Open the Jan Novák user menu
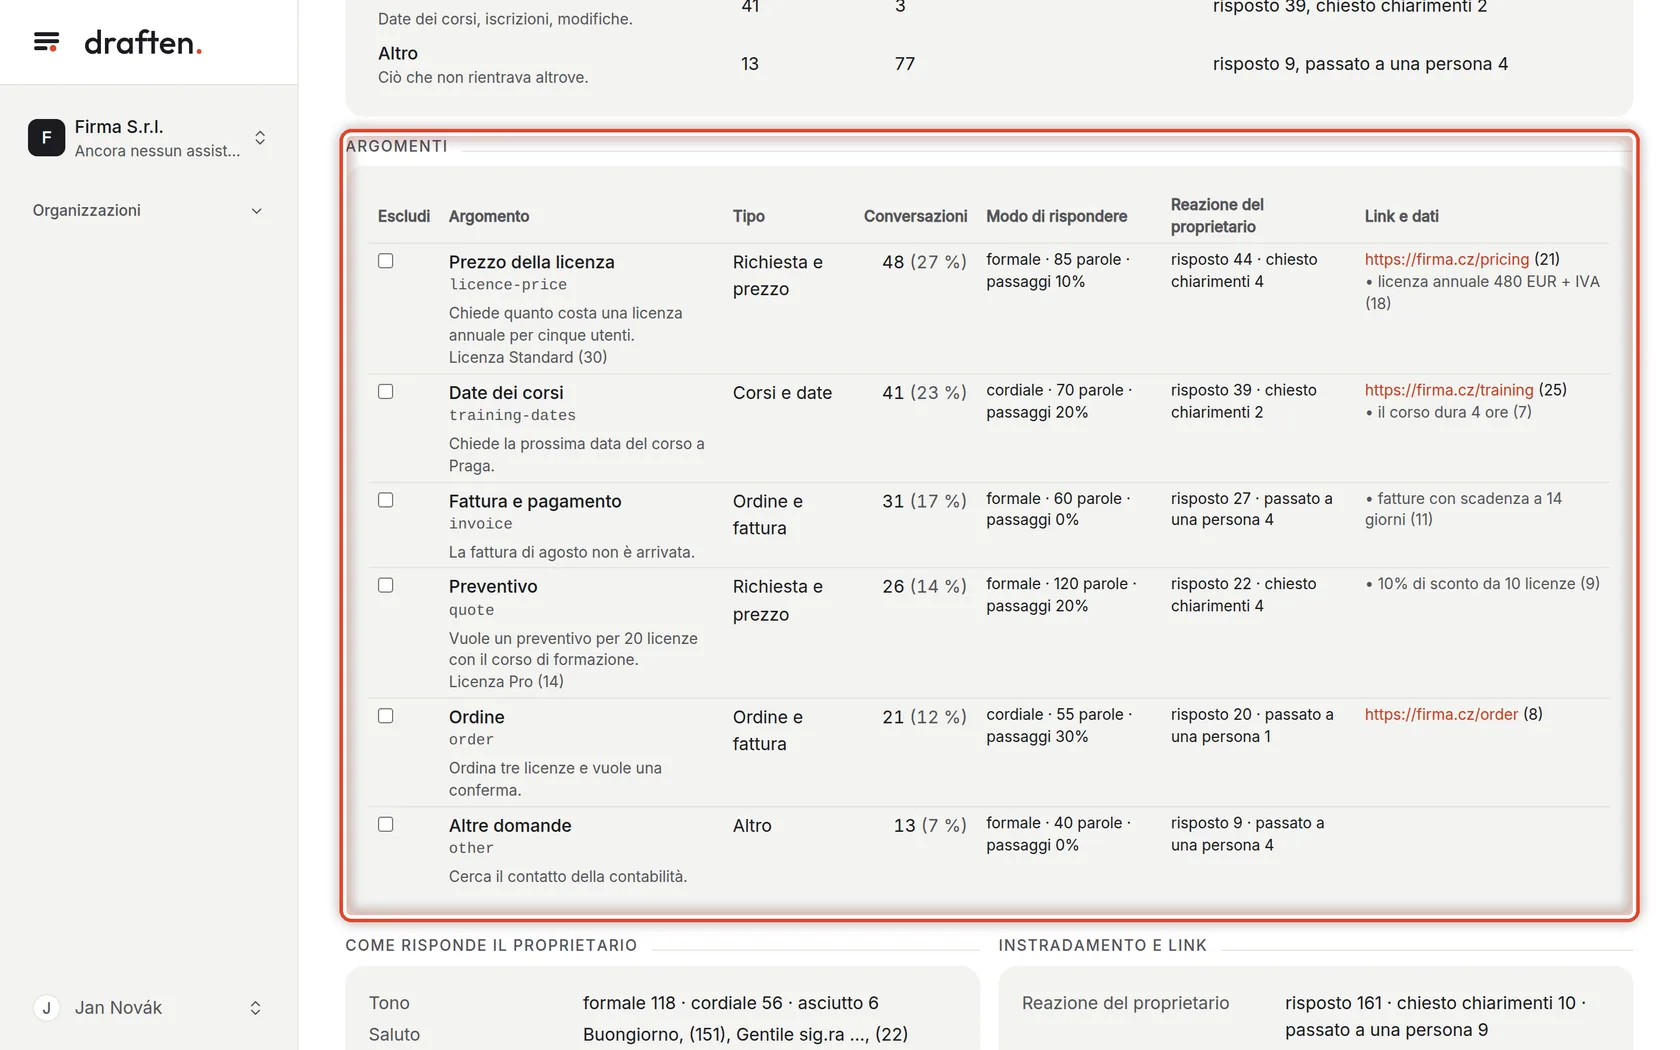This screenshot has width=1680, height=1050. 148,1008
